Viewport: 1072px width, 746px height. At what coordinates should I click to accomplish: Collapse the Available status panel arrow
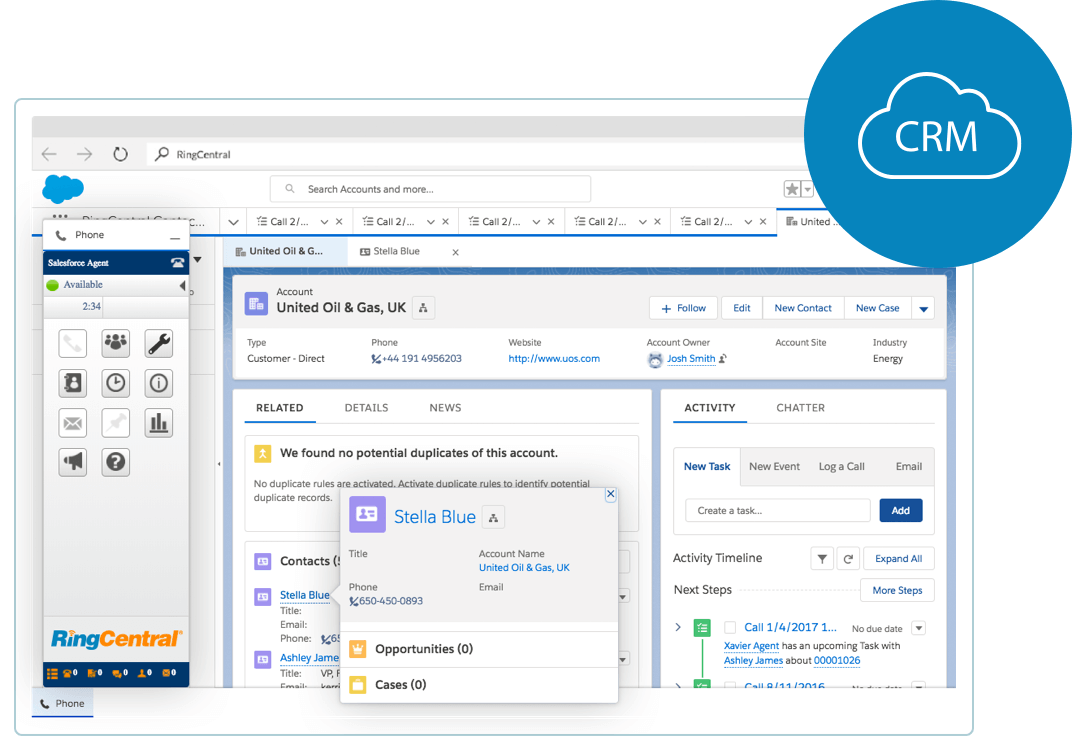pos(183,284)
